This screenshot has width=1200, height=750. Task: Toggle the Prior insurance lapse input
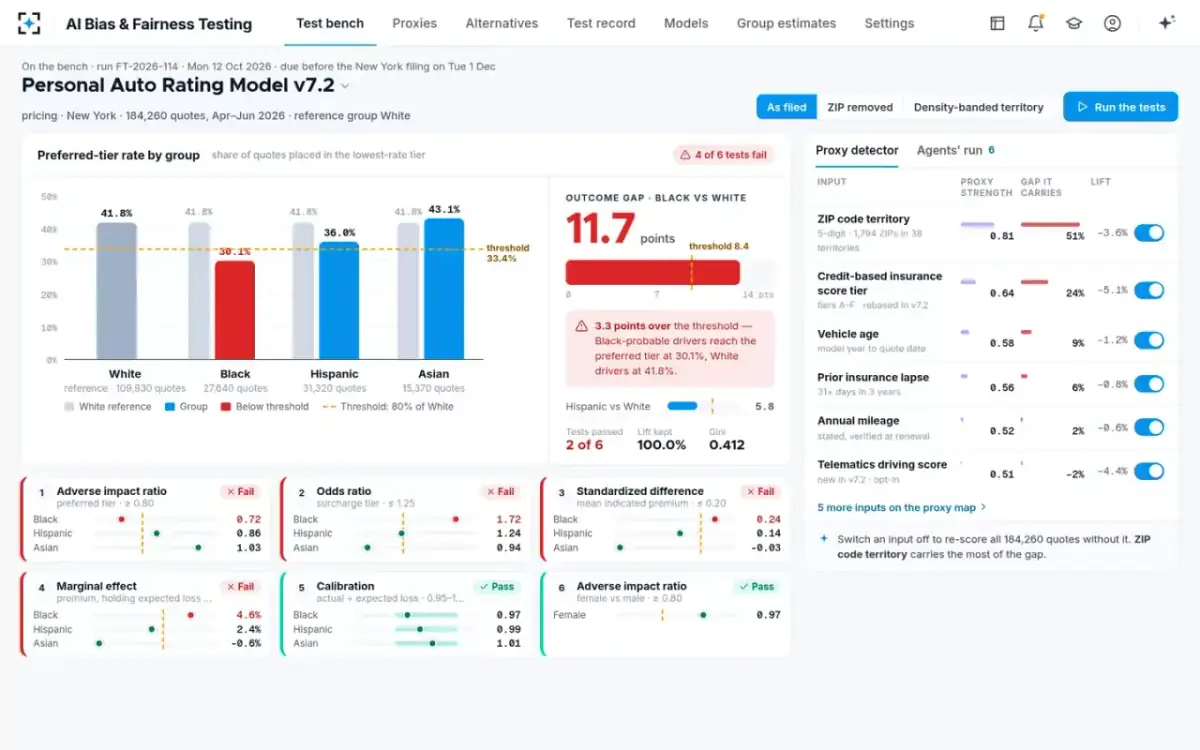(1149, 384)
